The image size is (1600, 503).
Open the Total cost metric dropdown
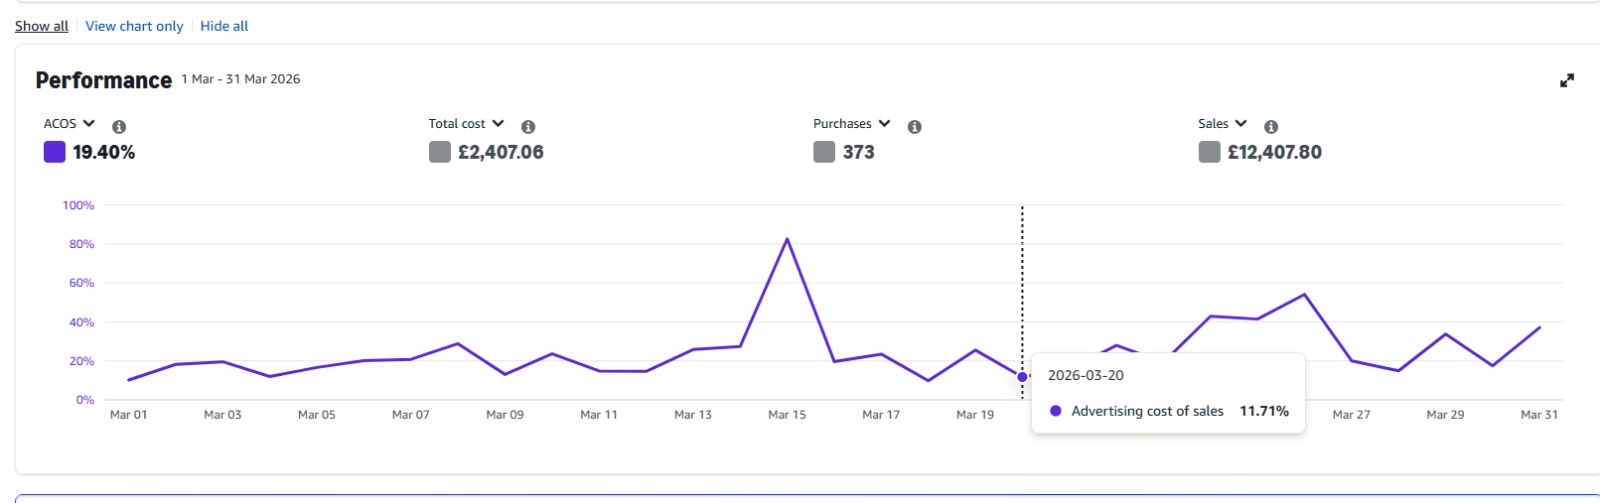pos(466,124)
